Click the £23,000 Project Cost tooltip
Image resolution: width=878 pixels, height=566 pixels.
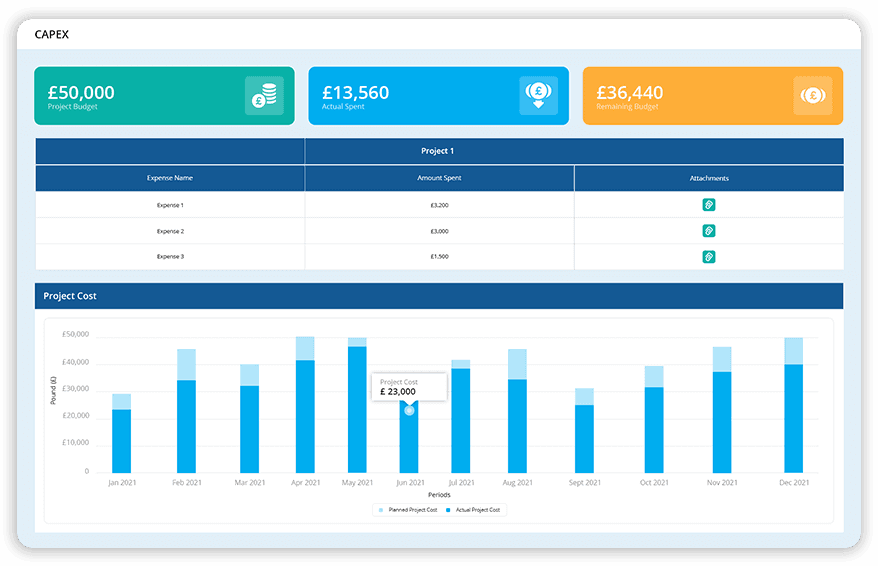(409, 387)
